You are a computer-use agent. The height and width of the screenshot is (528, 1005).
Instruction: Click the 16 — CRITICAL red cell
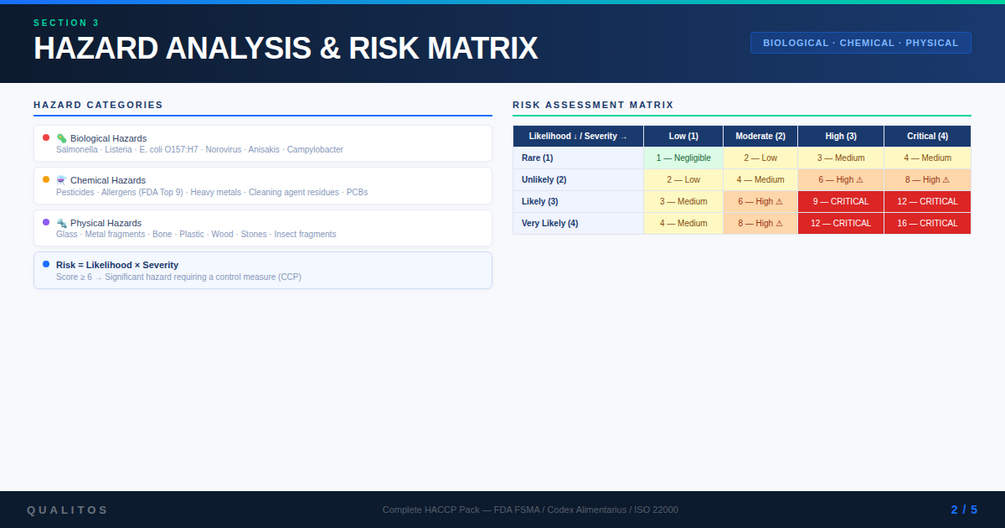coord(927,224)
